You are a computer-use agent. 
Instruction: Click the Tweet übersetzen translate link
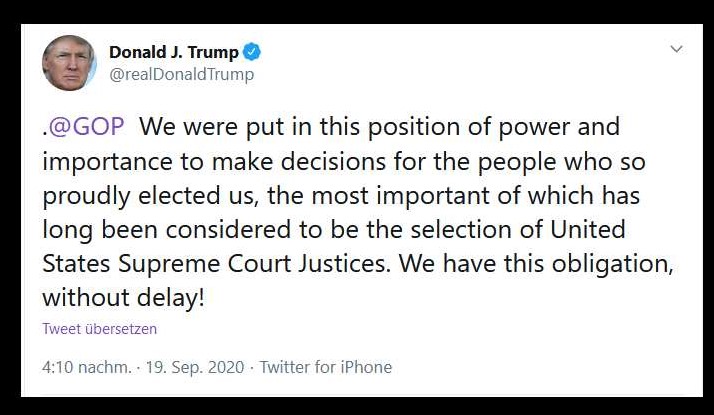coord(99,328)
